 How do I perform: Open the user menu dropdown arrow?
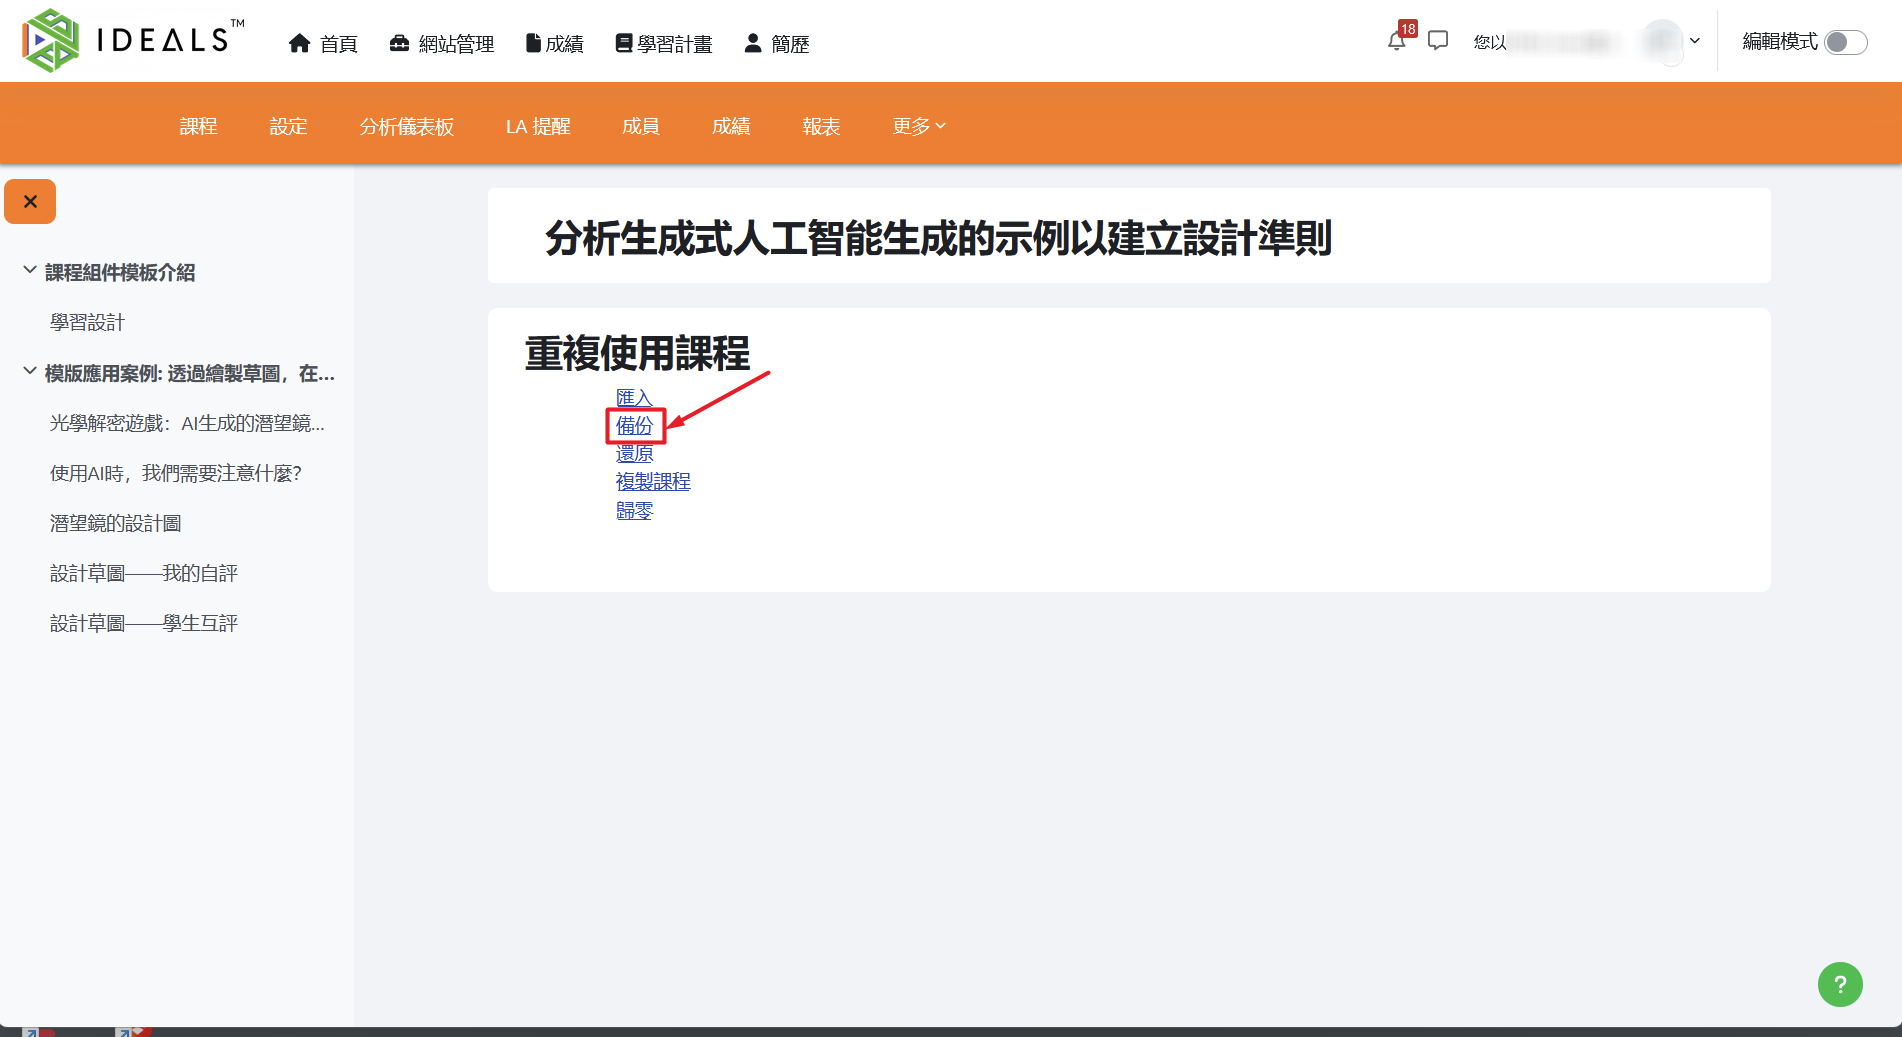pos(1695,41)
